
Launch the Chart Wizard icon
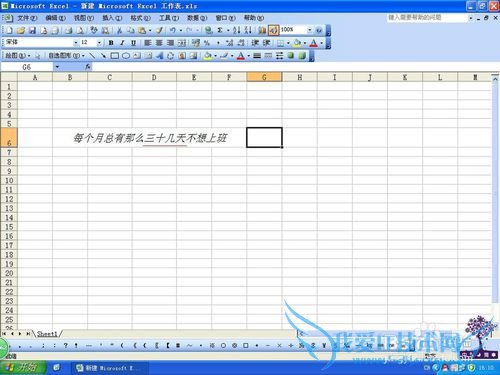point(262,30)
